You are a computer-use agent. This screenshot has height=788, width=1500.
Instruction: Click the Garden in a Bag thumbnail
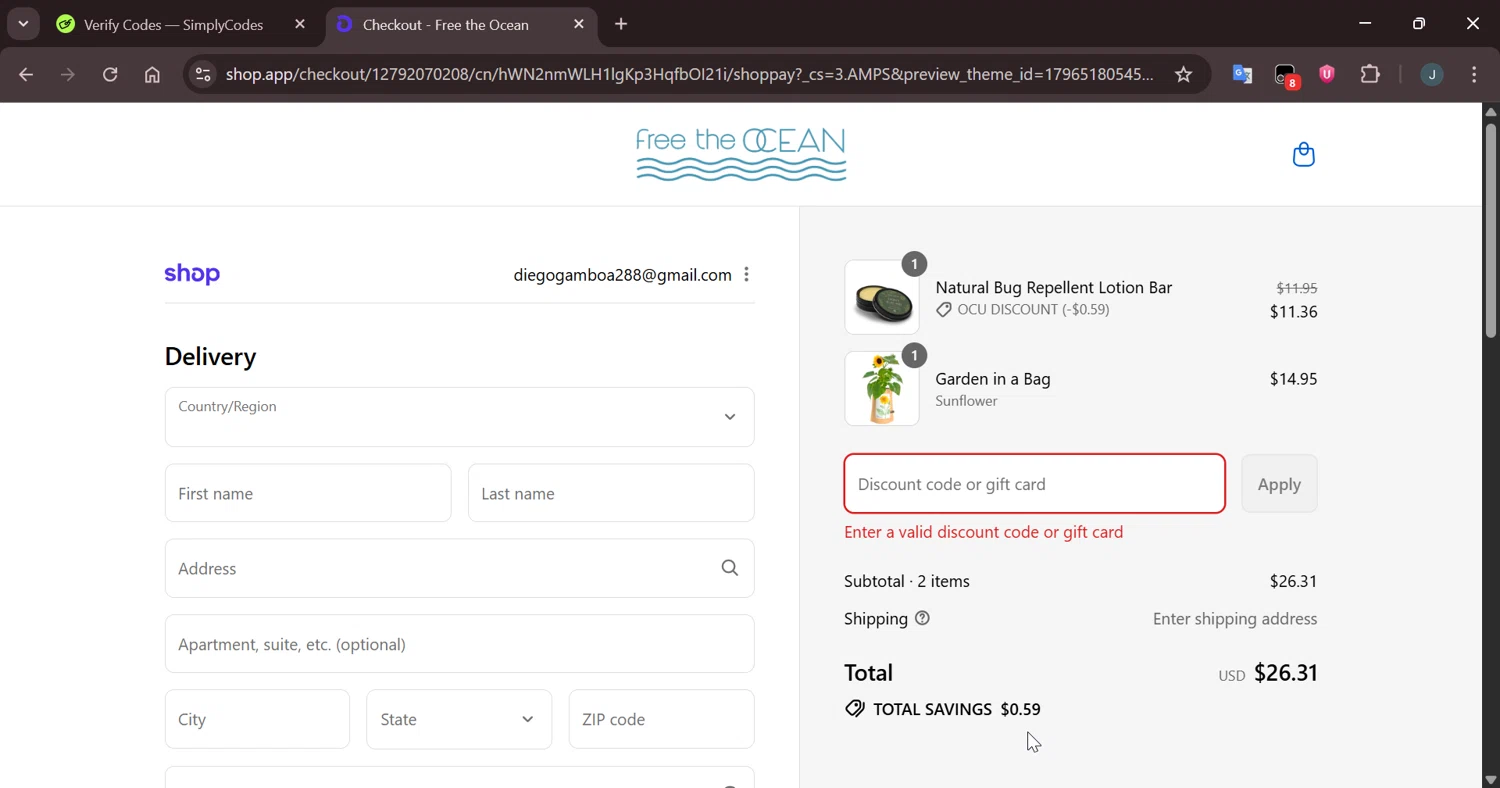tap(882, 388)
